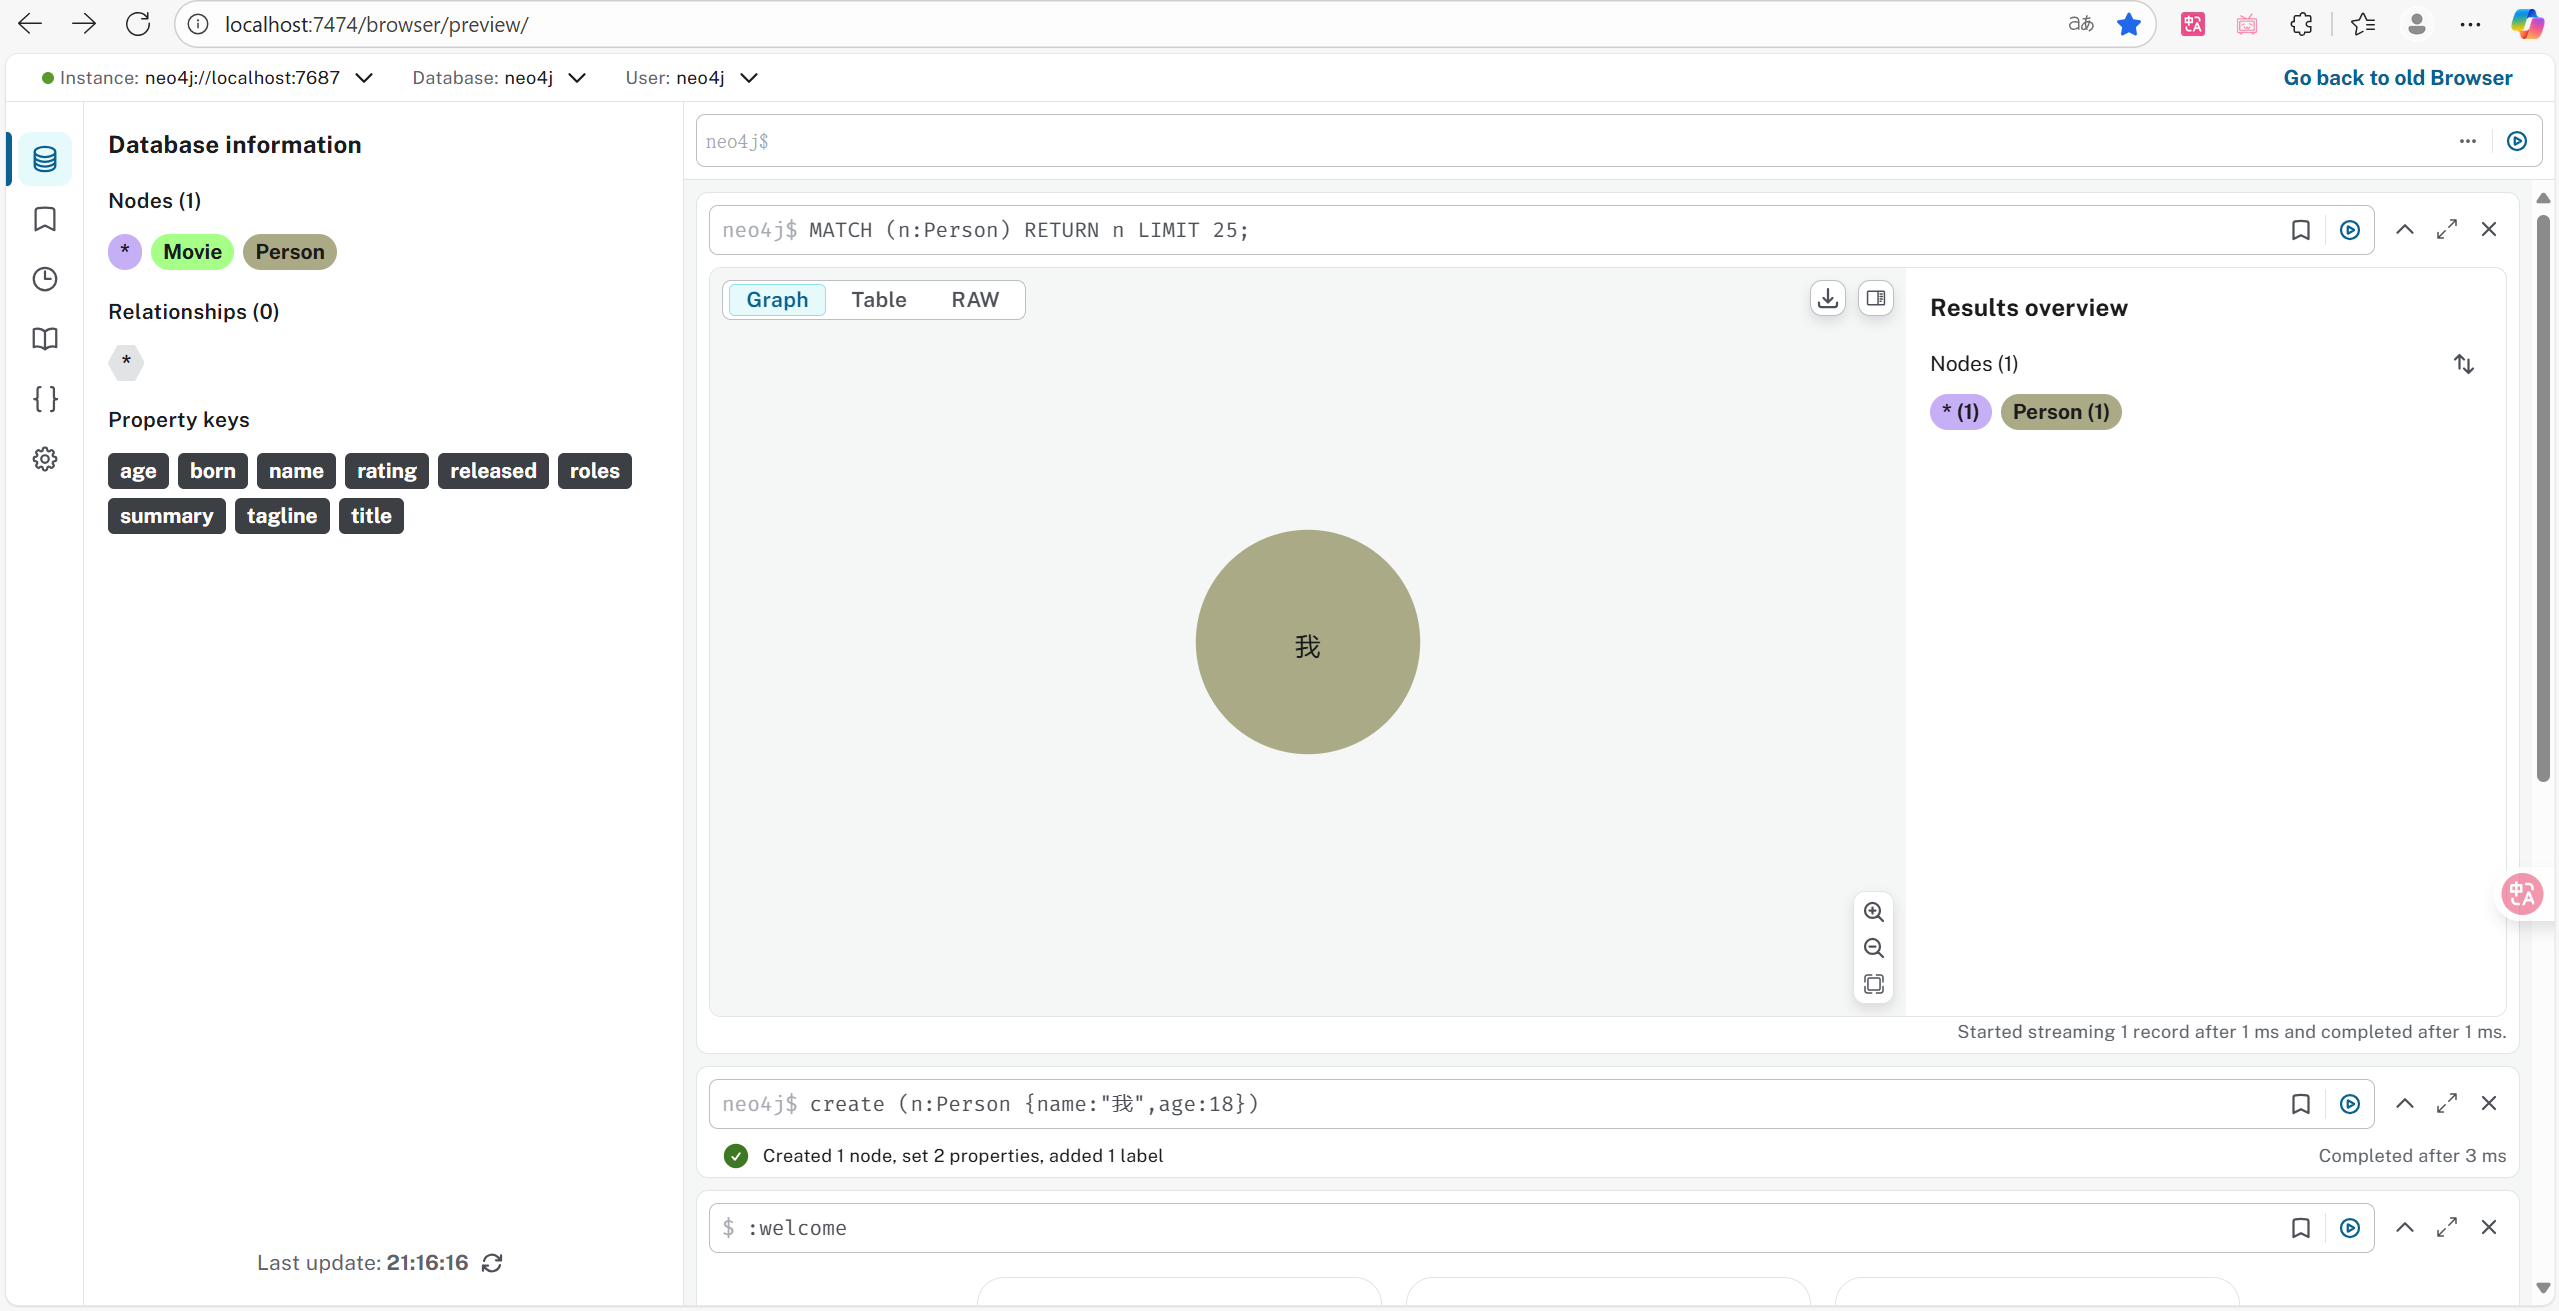Click Go back to old Browser link
This screenshot has height=1311, width=2559.
[2397, 78]
